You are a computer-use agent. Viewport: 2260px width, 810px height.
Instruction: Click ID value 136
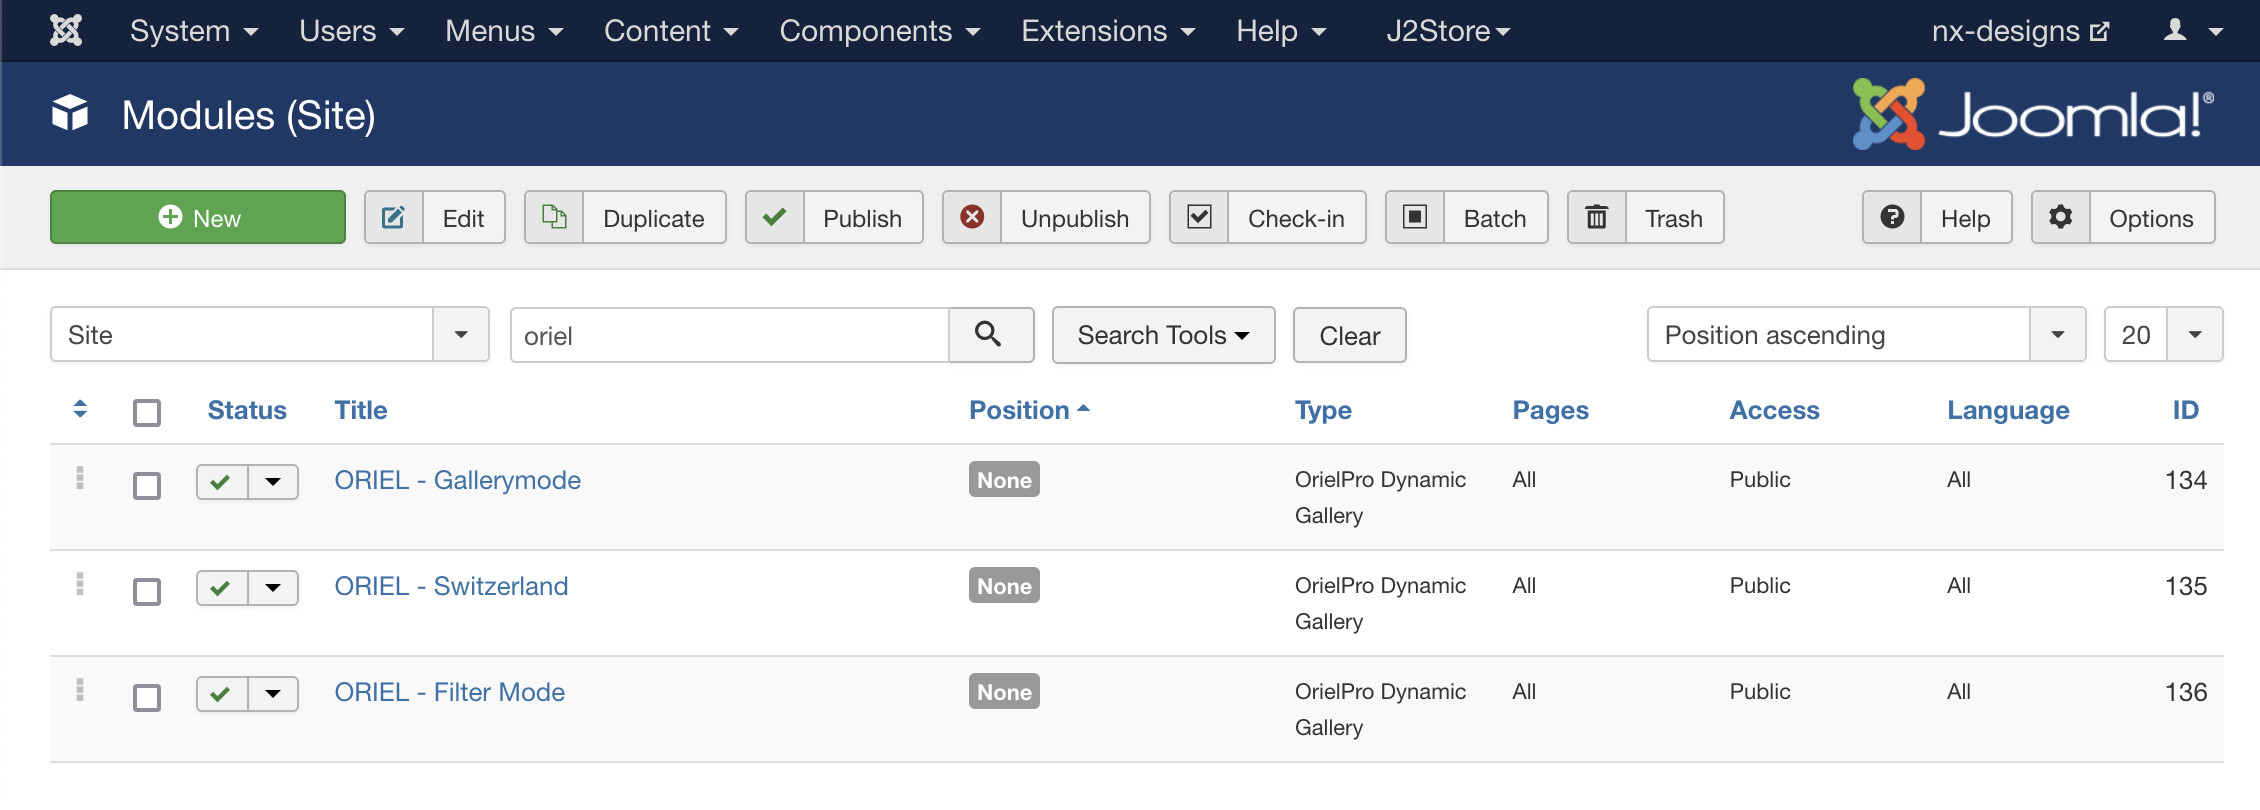coord(2186,692)
